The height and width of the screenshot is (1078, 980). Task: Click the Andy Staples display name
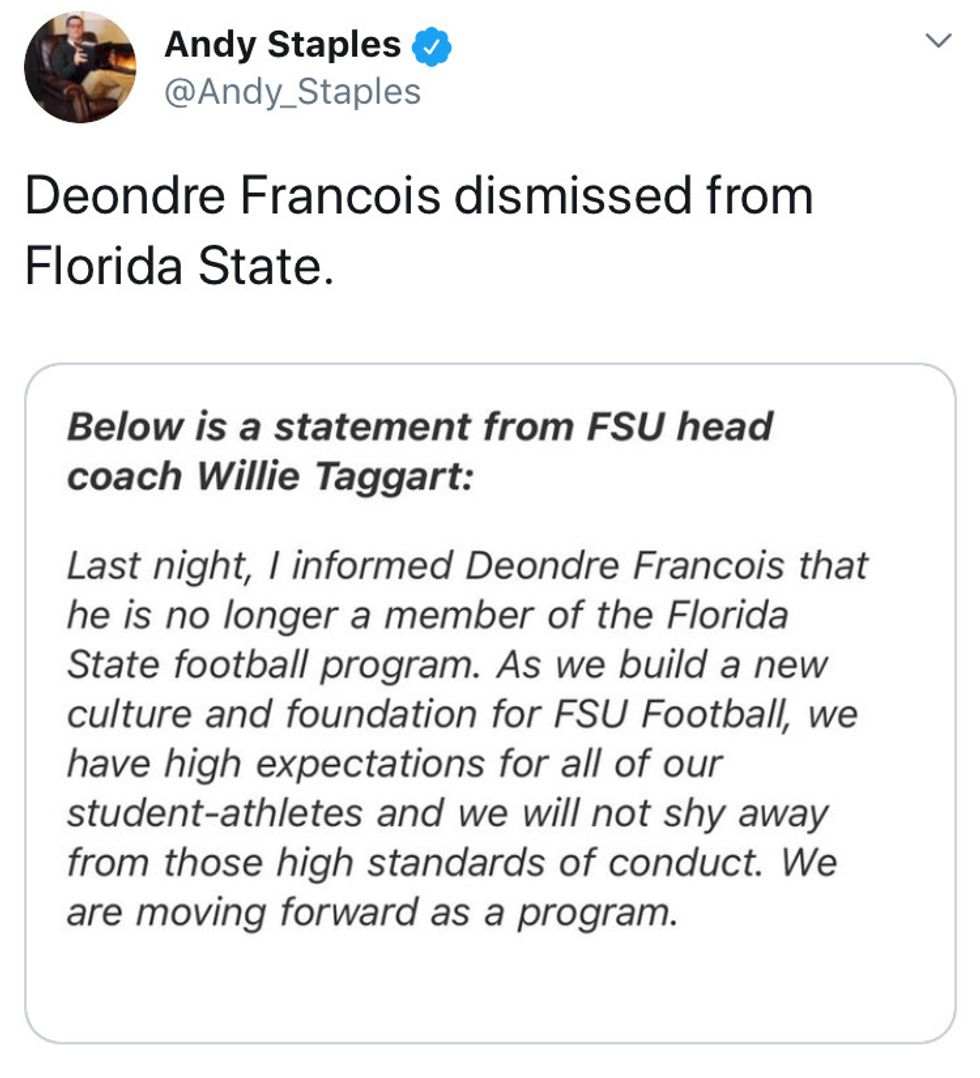282,45
